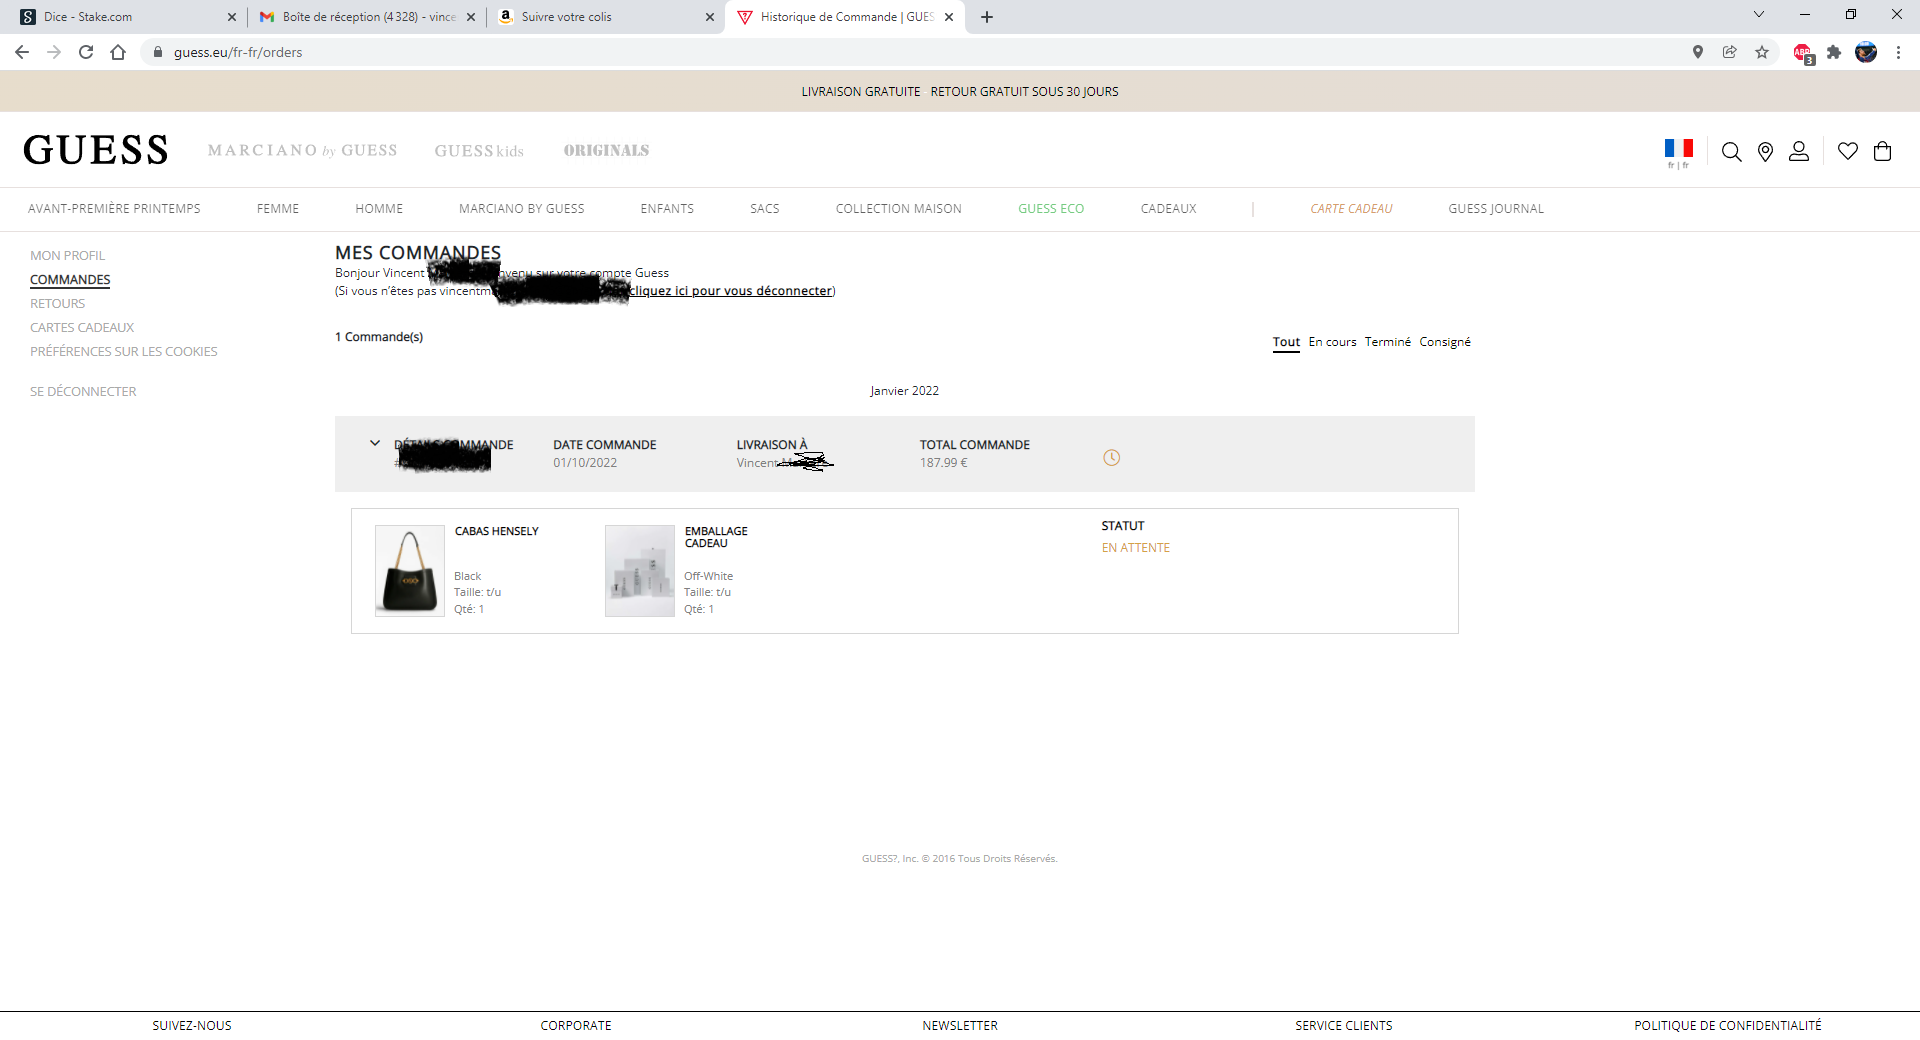The image size is (1920, 1040).
Task: Filter orders by Consigné
Action: coord(1445,342)
